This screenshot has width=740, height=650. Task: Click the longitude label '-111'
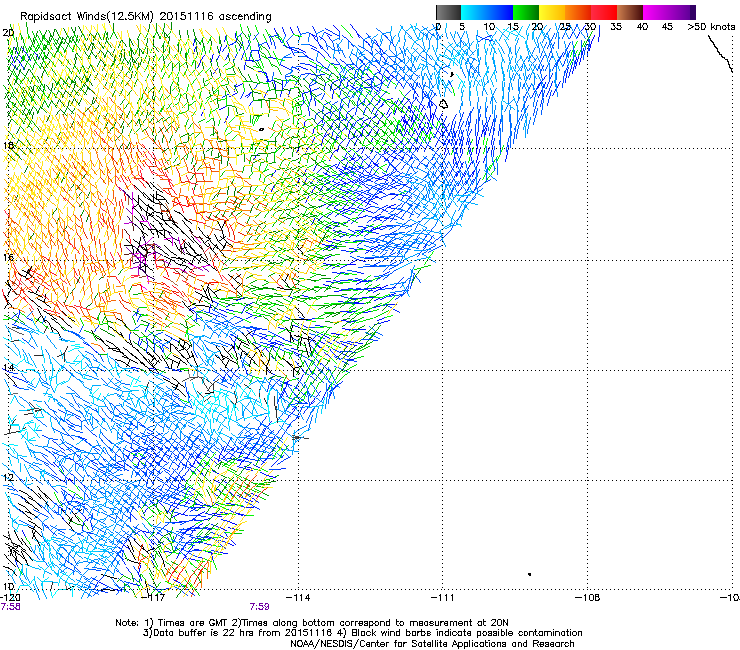click(443, 598)
